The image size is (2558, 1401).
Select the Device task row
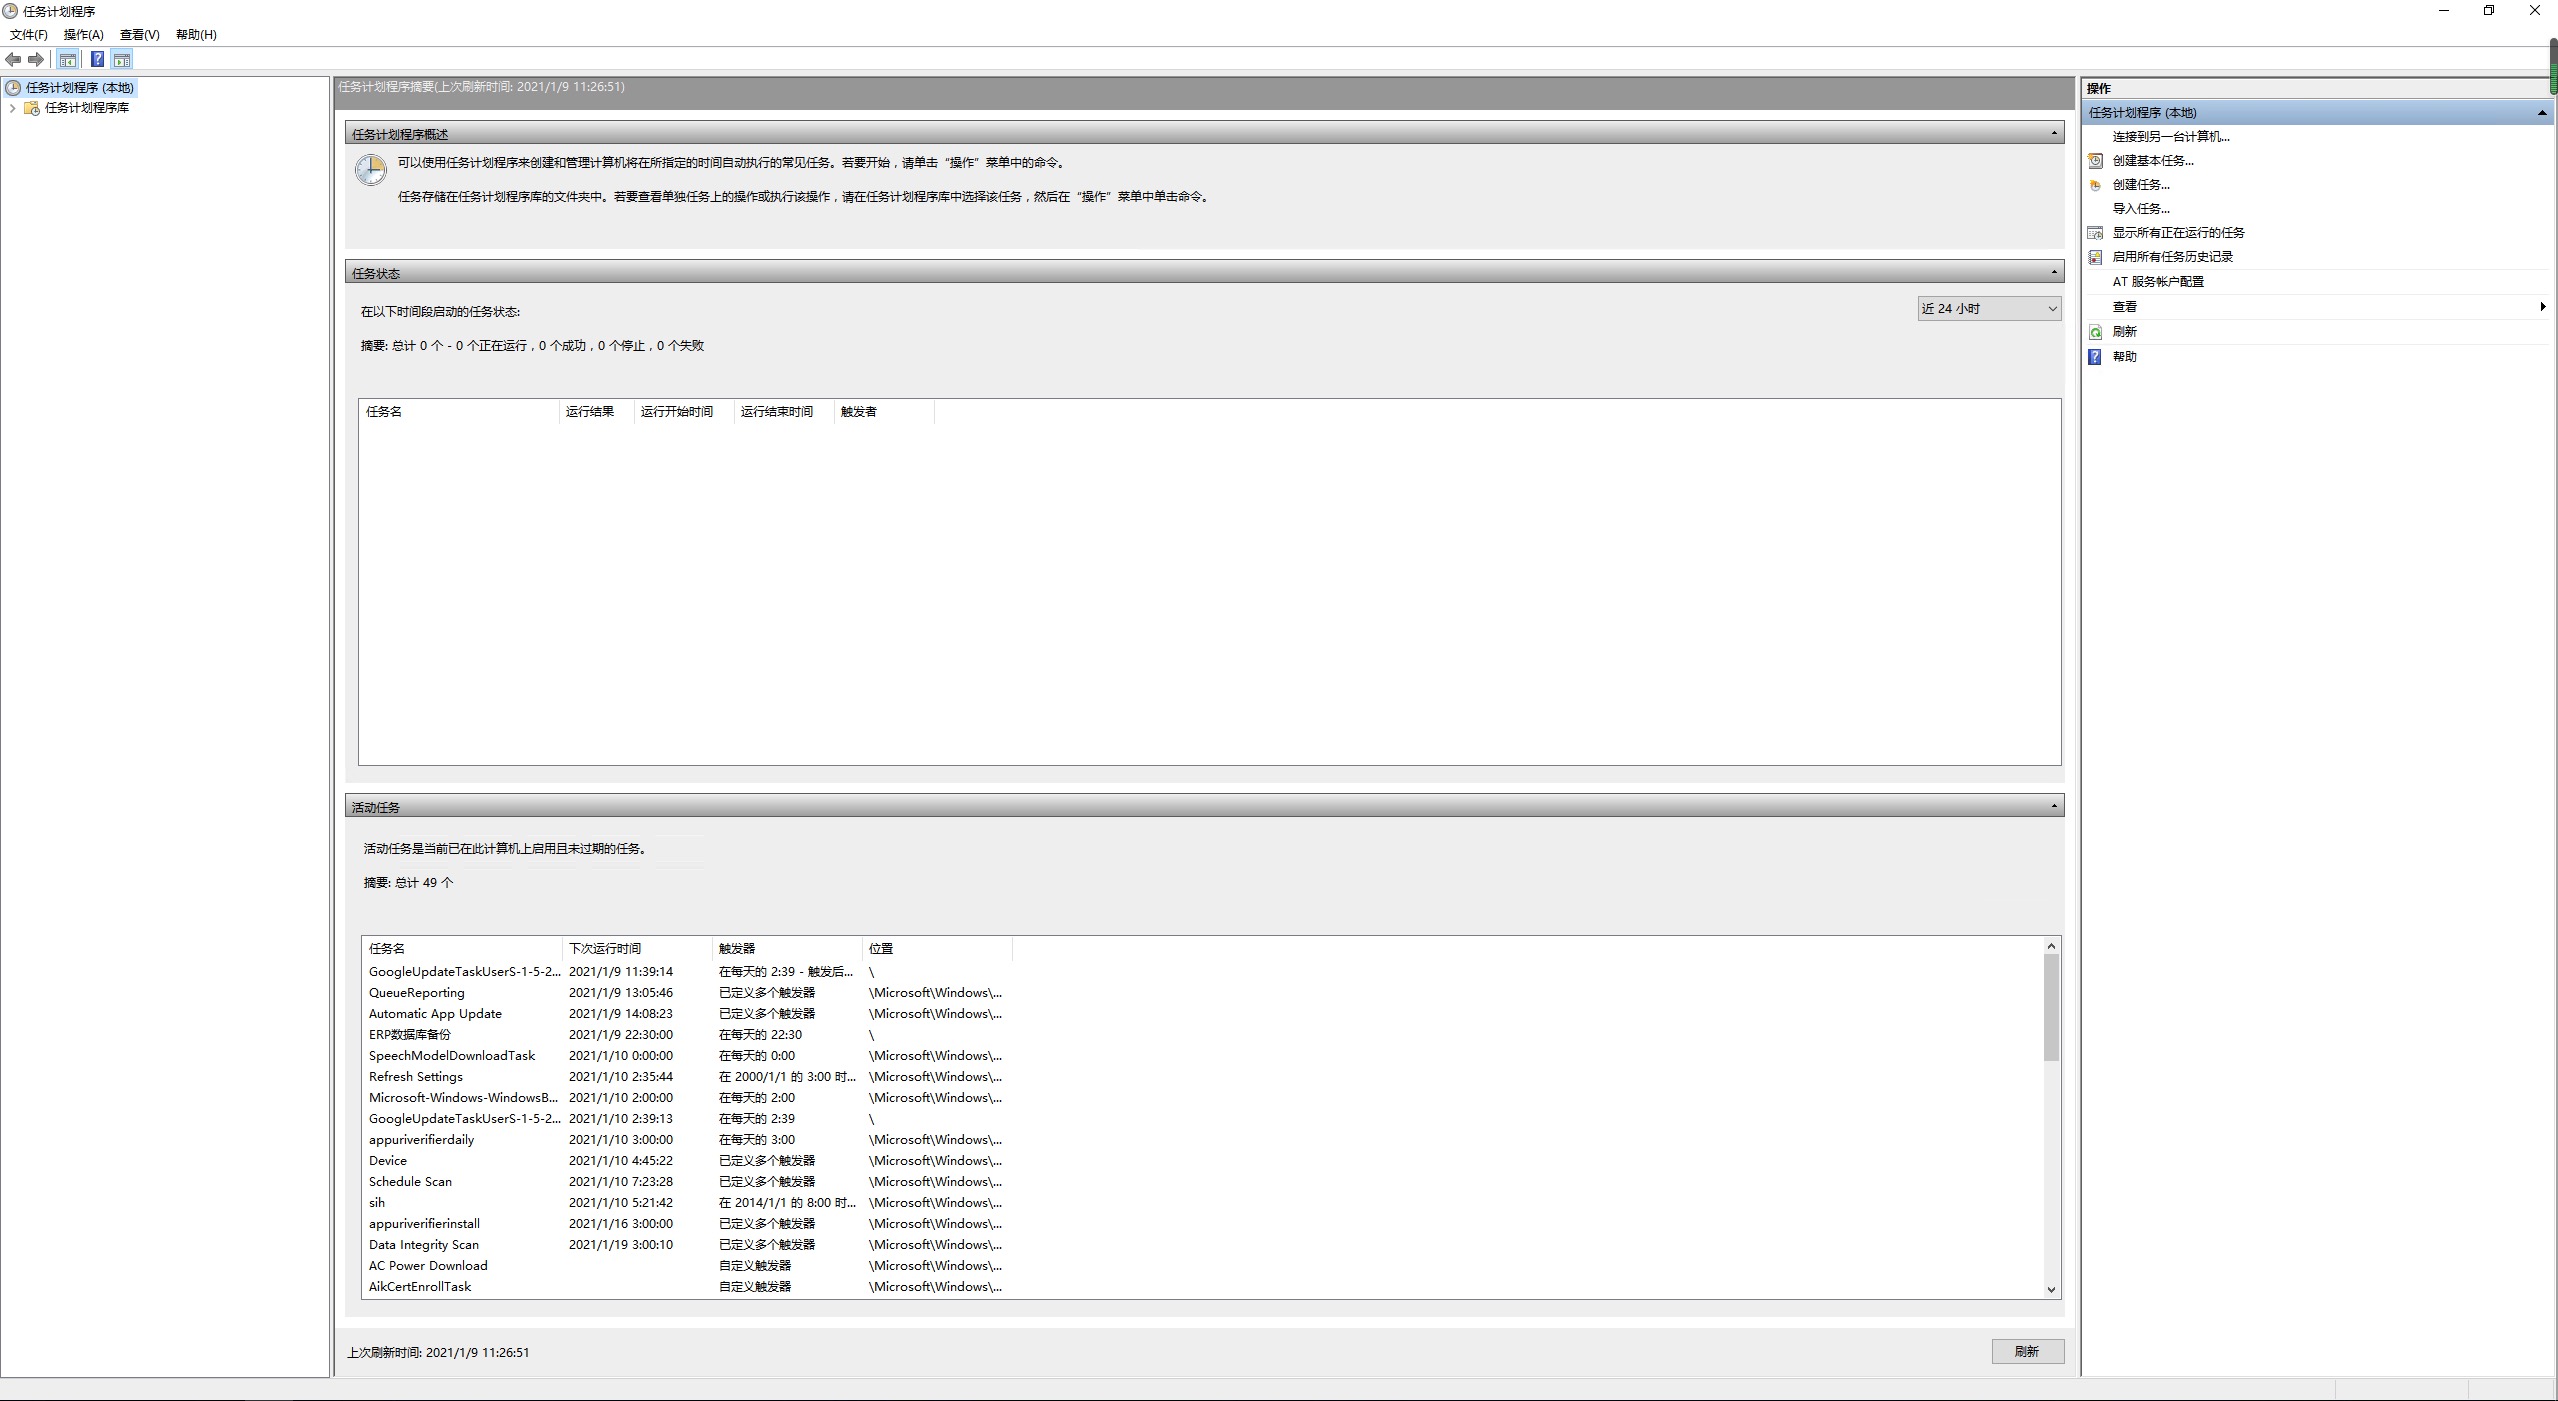click(x=687, y=1161)
